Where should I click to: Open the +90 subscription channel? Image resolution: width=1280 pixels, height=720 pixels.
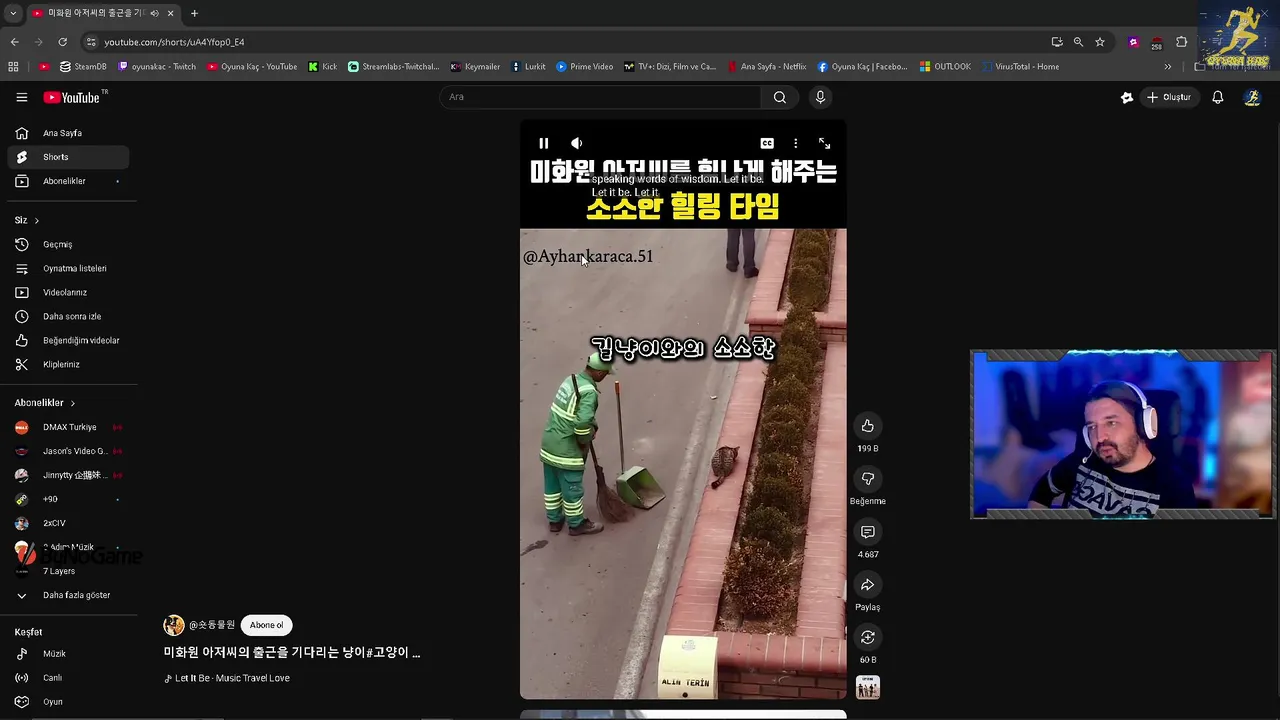click(68, 499)
